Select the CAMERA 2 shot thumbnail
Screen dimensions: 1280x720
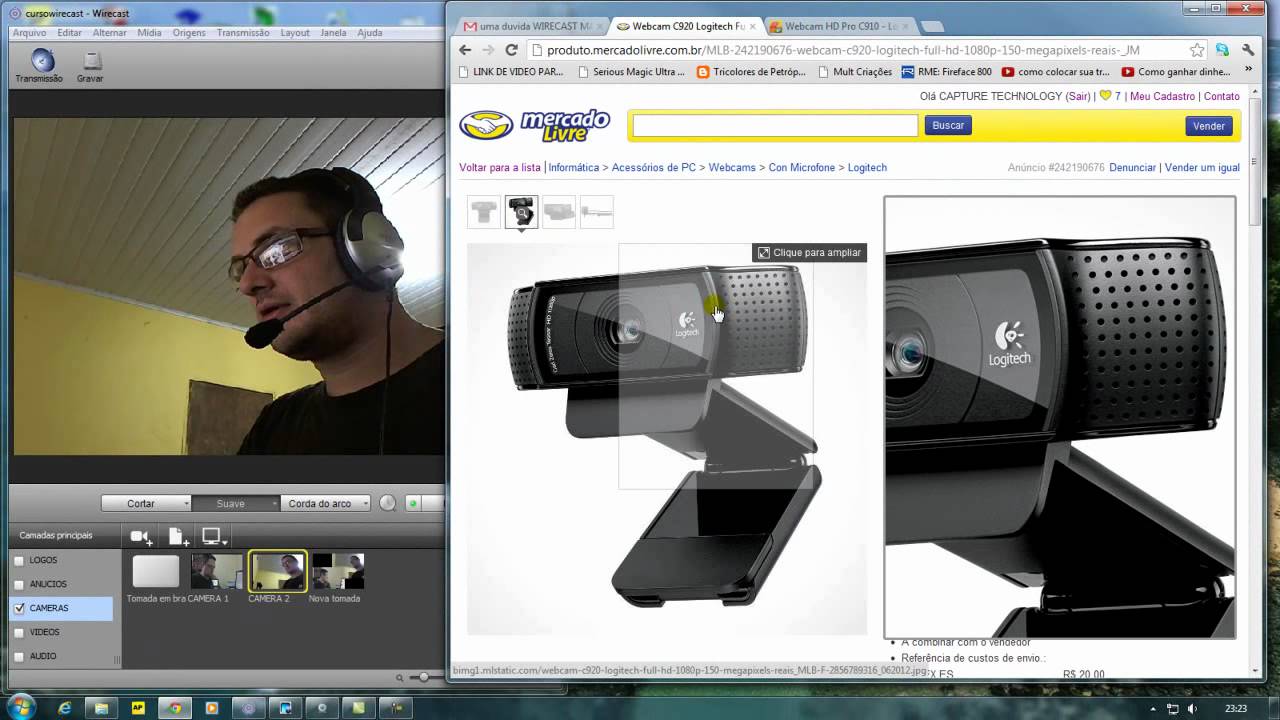point(278,571)
